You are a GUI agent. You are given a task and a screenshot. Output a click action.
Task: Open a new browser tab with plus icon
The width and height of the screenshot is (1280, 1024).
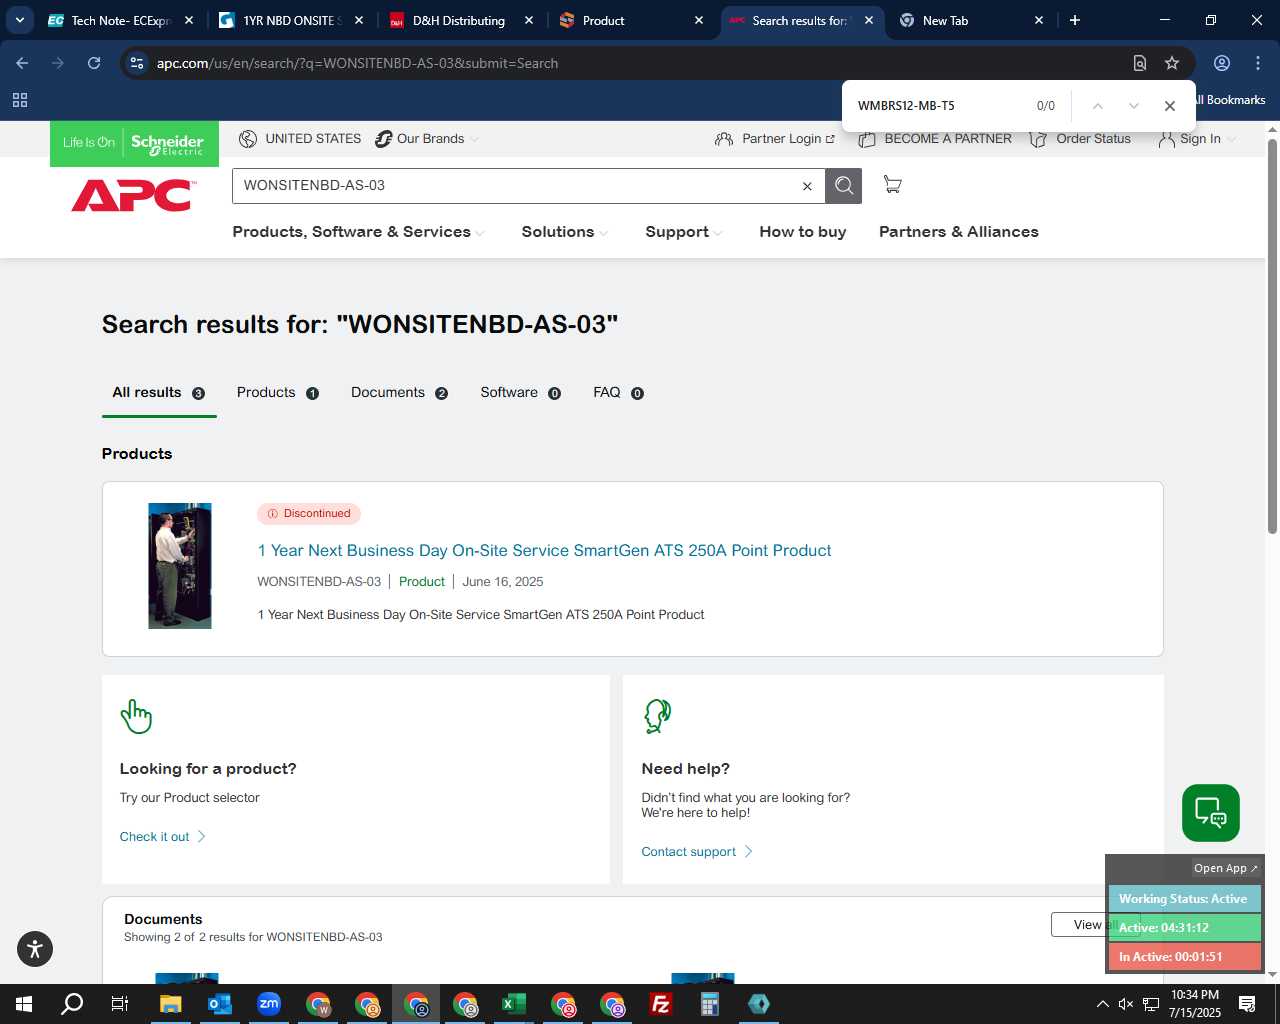coord(1075,20)
